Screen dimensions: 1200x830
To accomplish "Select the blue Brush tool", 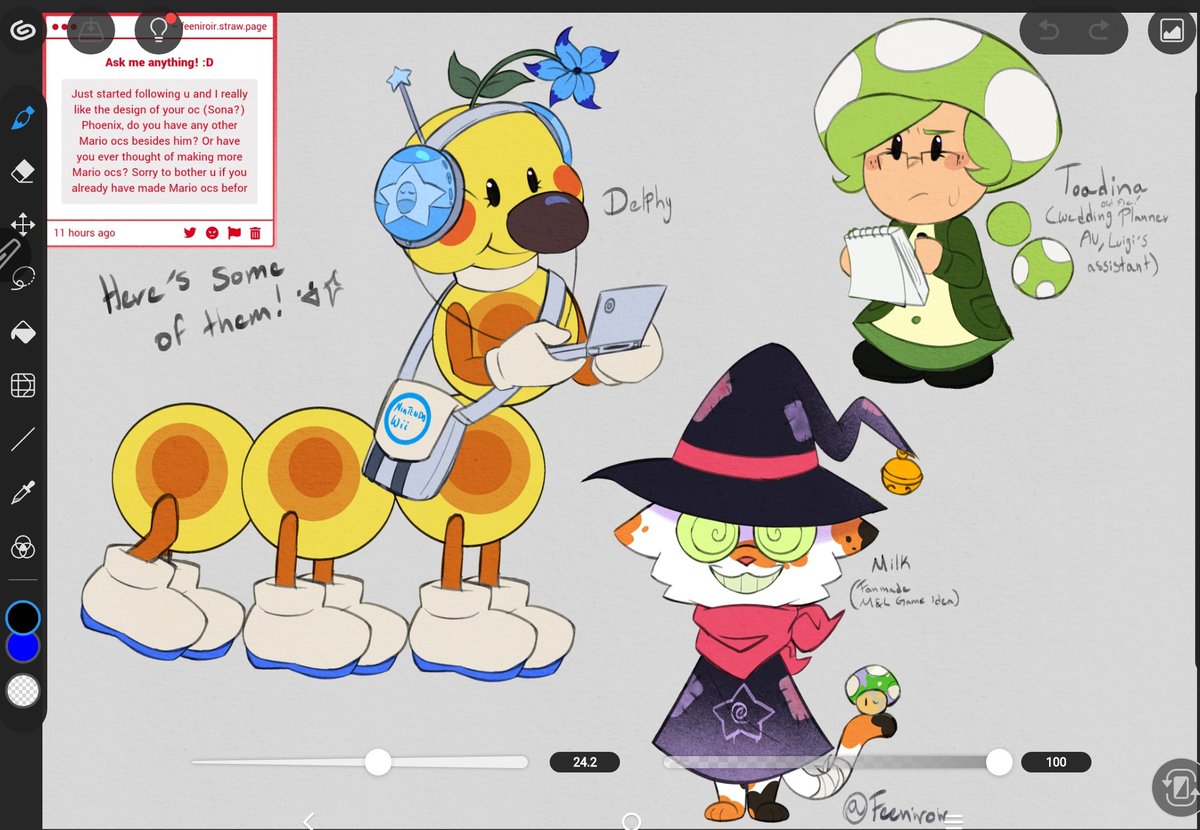I will click(22, 119).
